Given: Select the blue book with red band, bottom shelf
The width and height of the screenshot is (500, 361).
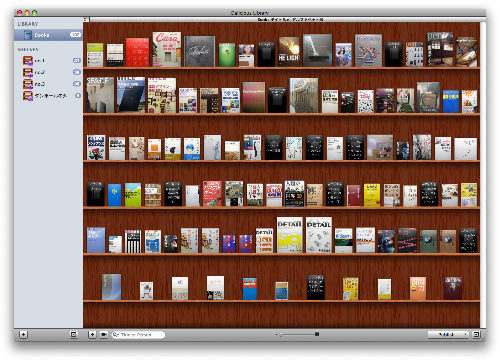Looking at the screenshot, I should point(250,289).
